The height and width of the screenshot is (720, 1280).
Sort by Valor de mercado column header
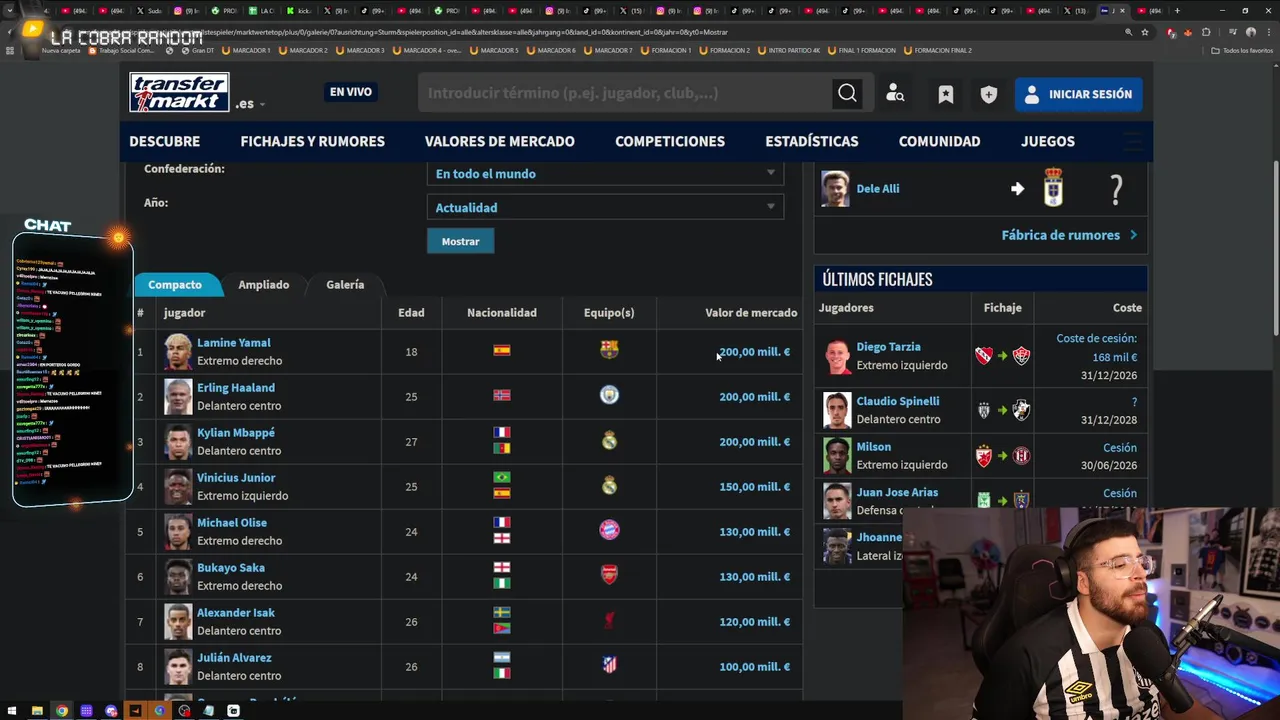751,313
